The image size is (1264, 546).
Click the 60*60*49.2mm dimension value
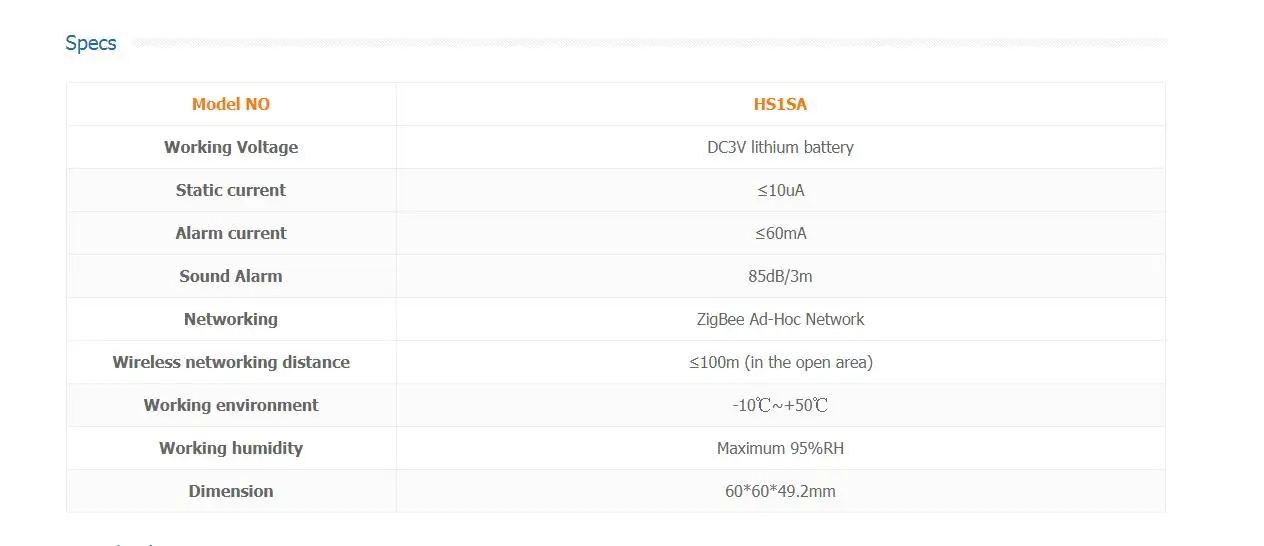point(780,491)
